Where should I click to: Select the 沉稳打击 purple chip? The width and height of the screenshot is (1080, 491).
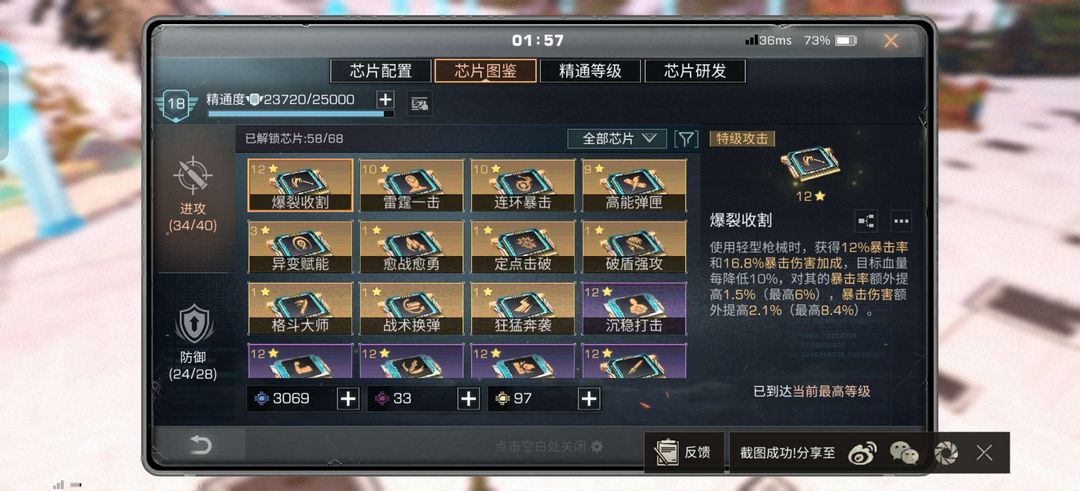(634, 308)
